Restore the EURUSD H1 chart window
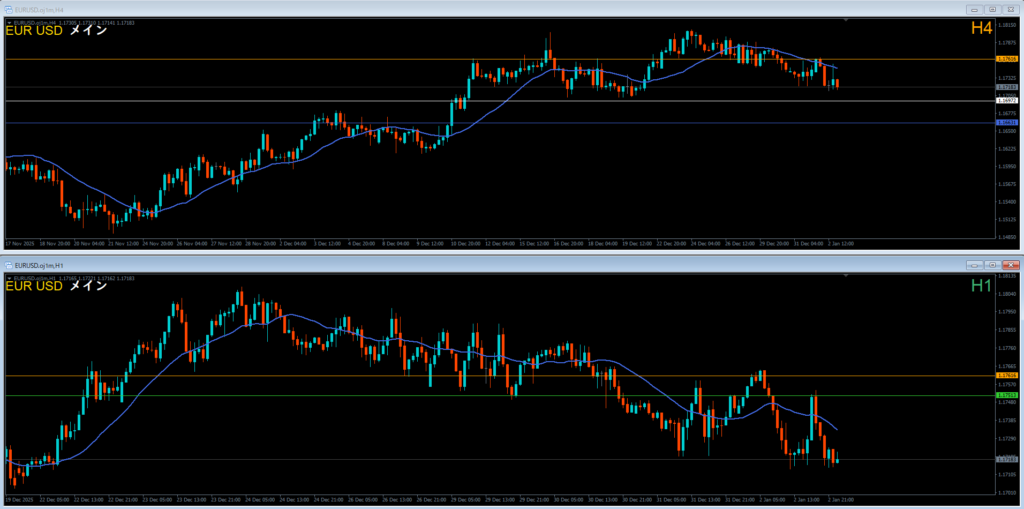1024x509 pixels. [992, 265]
